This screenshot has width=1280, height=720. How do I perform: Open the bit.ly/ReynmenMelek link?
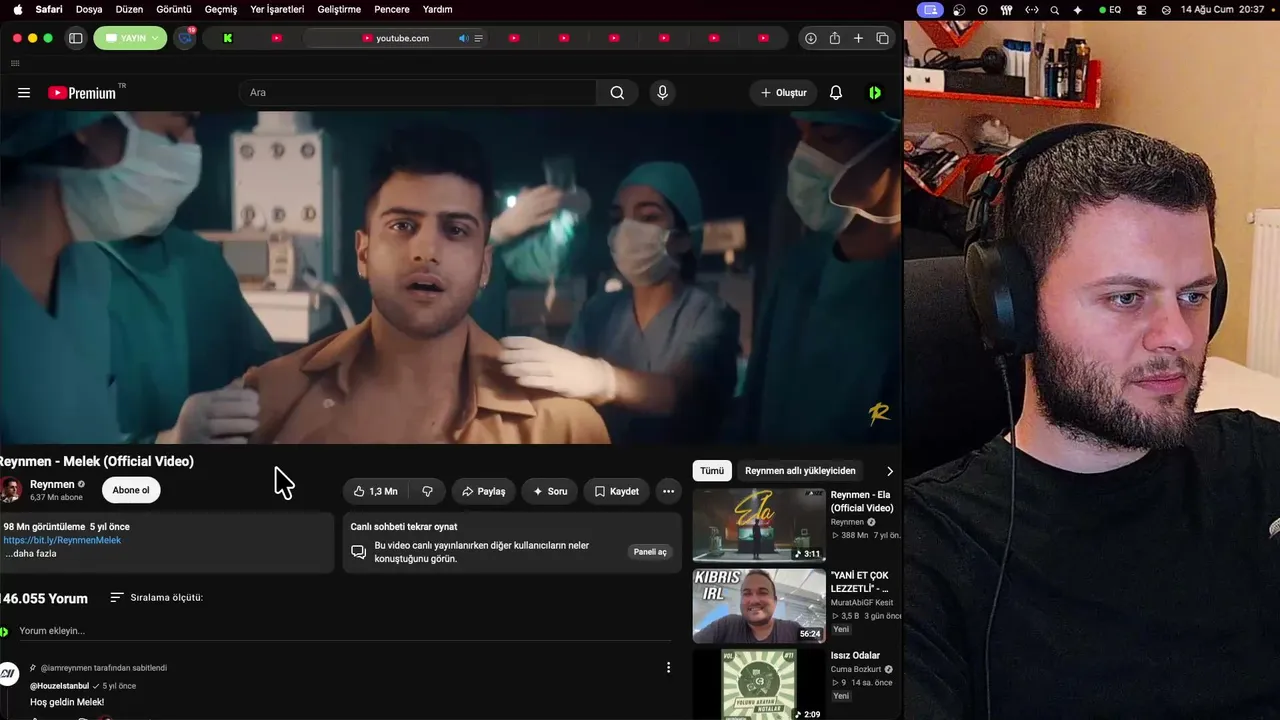pos(62,540)
